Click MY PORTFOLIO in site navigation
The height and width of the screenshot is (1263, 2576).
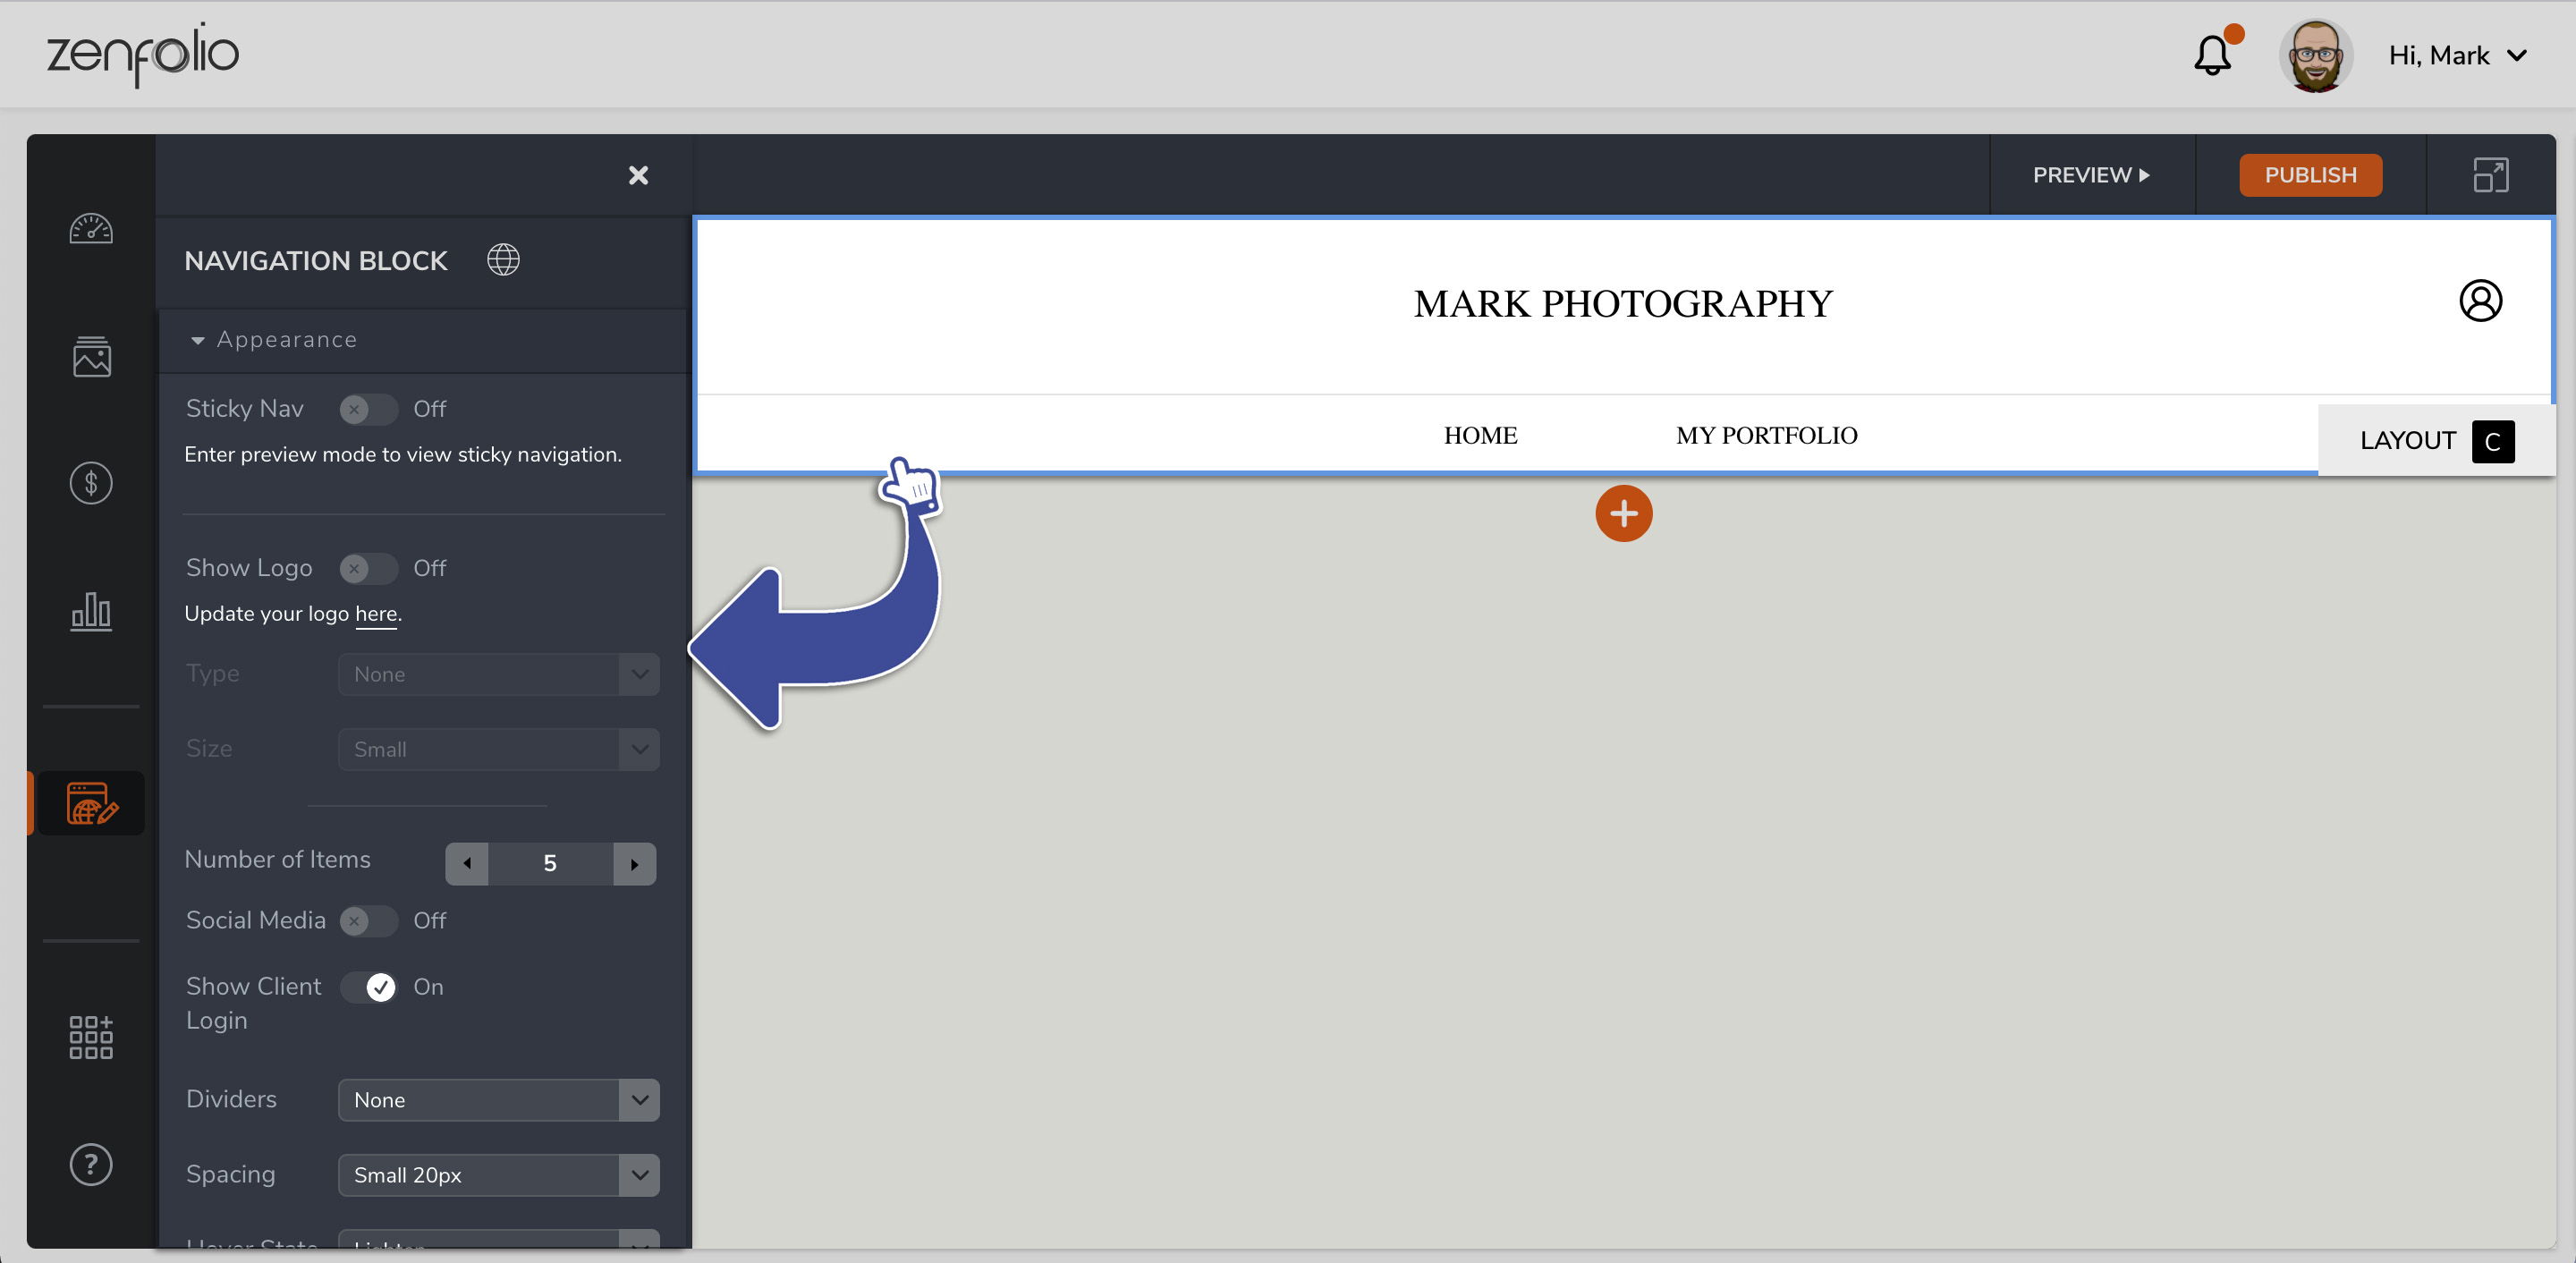pos(1766,435)
